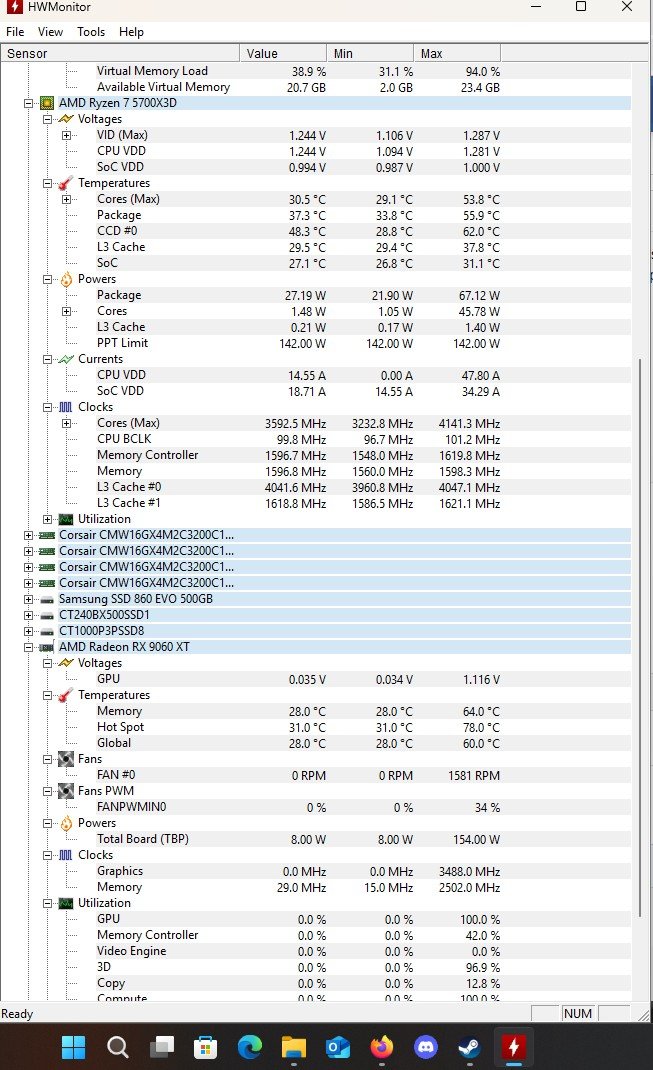The width and height of the screenshot is (653, 1070).
Task: Open Steam from taskbar
Action: pos(469,1047)
